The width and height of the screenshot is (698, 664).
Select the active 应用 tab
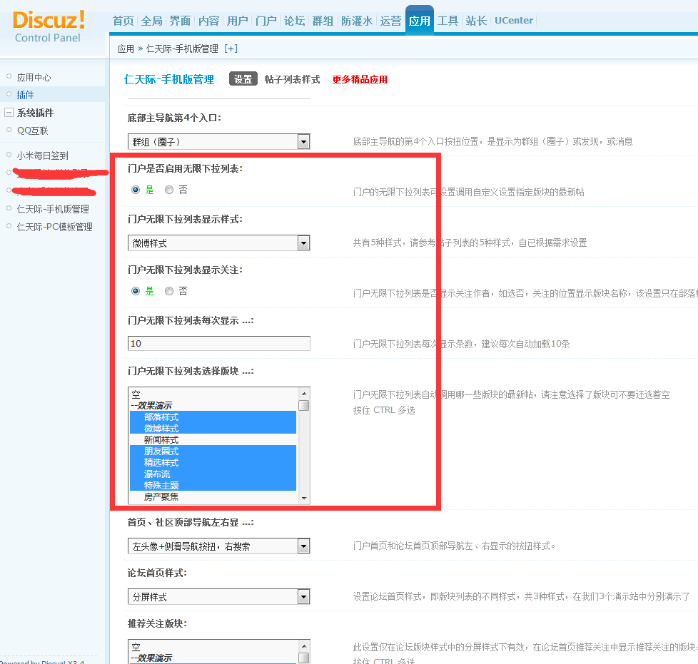point(419,21)
